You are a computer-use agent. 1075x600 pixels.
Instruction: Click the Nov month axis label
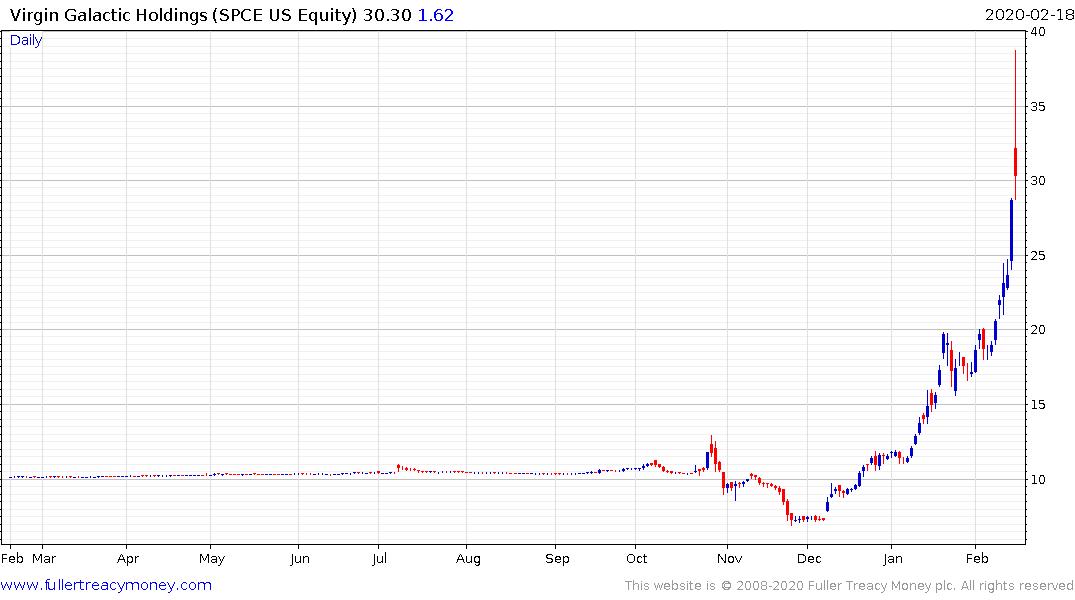pyautogui.click(x=729, y=558)
